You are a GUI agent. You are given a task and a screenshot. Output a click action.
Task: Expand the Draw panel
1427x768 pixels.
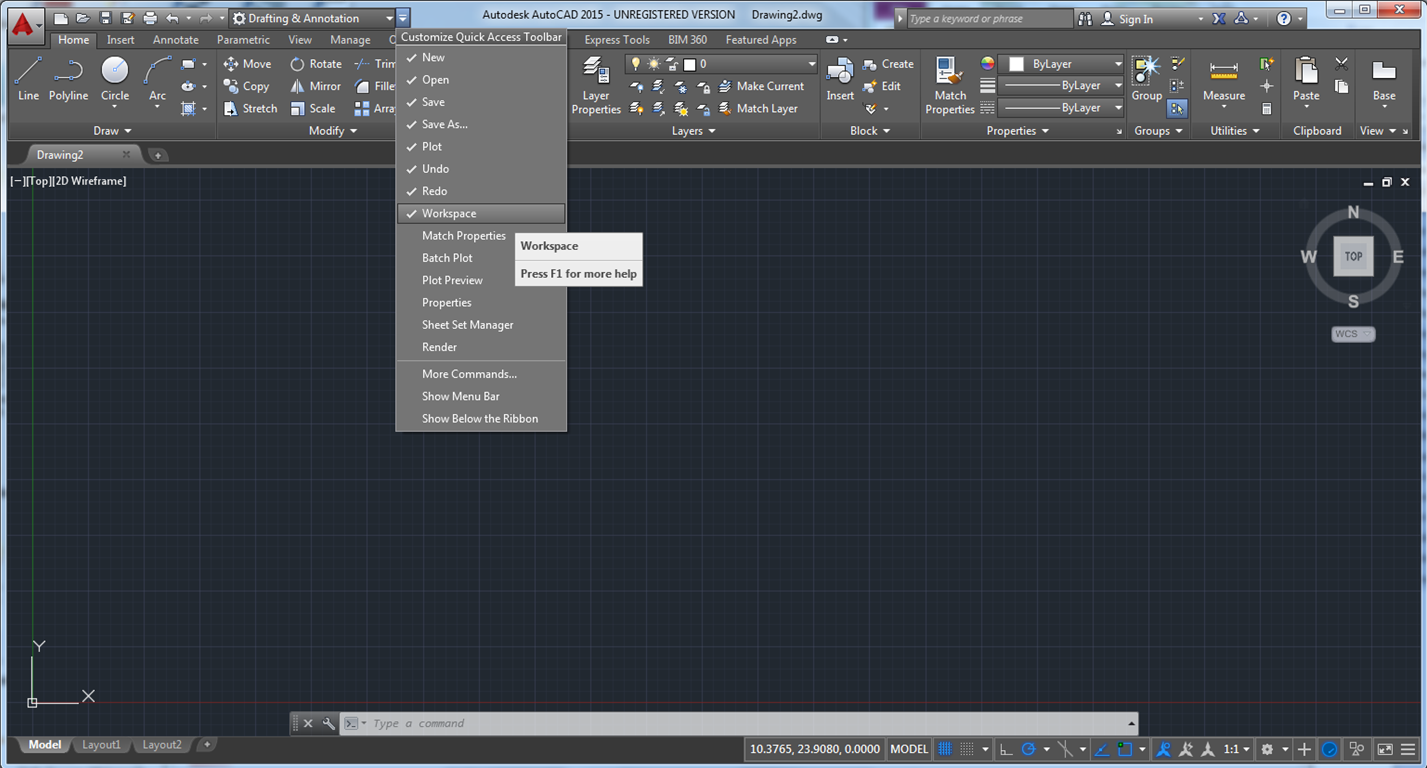[x=112, y=131]
